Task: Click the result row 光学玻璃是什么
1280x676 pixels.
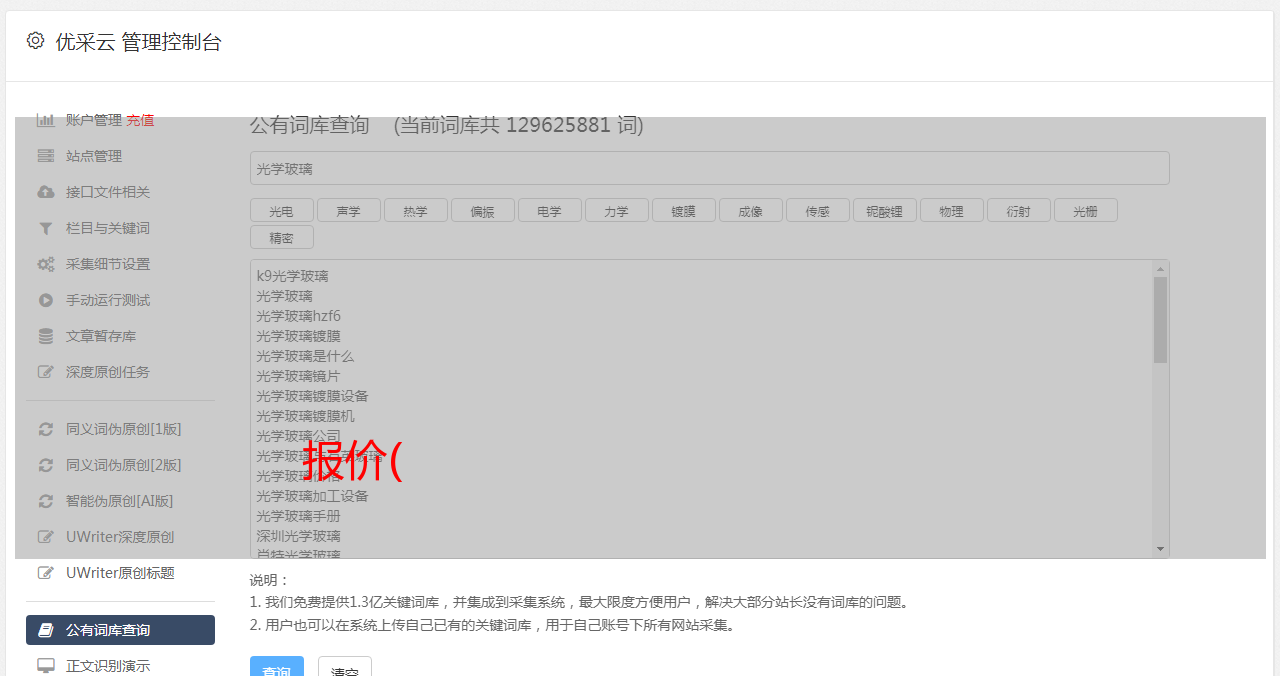Action: point(305,356)
